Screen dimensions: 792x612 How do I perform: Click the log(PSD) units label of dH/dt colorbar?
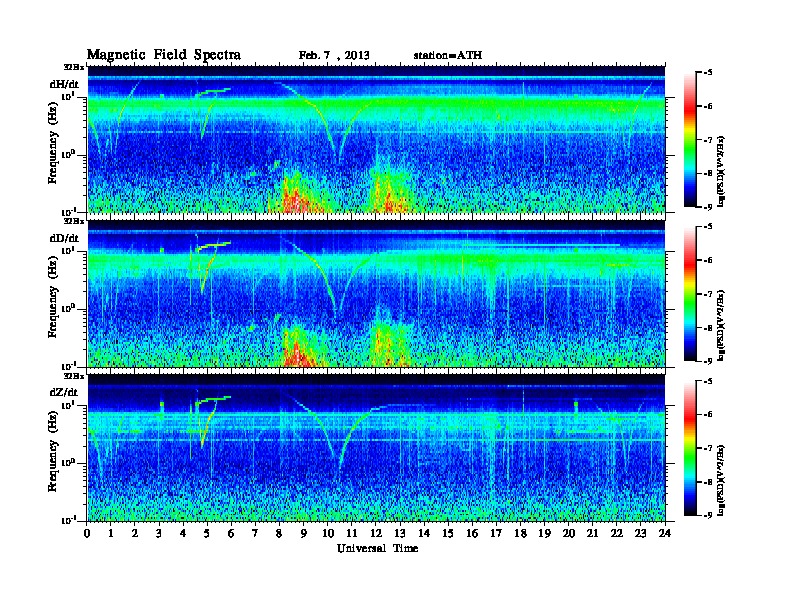723,171
